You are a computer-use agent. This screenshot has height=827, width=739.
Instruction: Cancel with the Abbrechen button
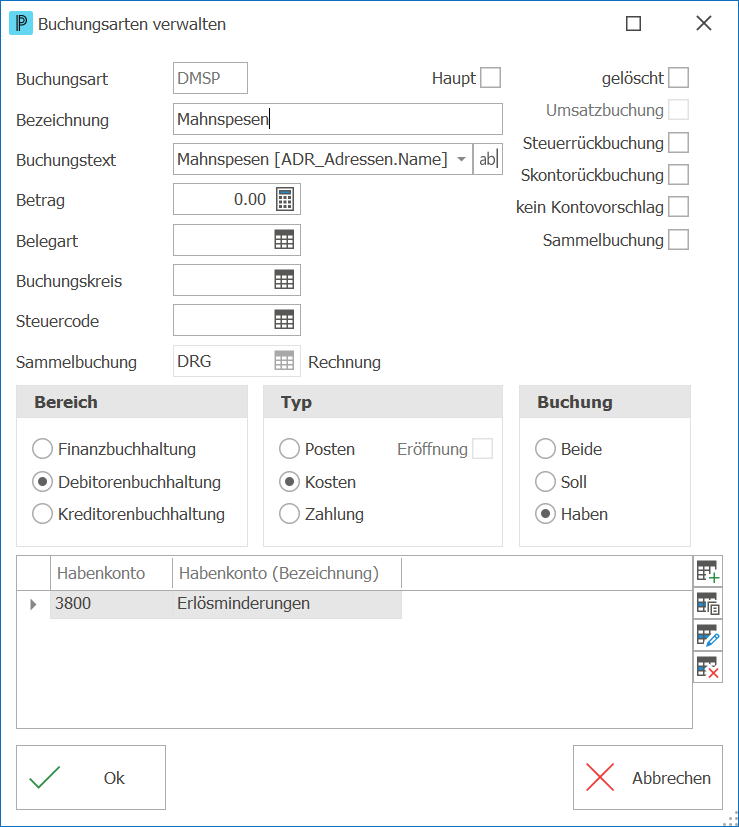click(x=648, y=777)
